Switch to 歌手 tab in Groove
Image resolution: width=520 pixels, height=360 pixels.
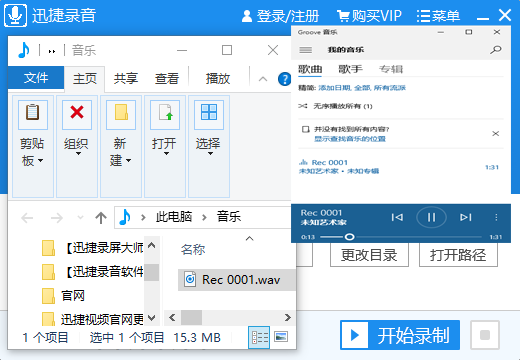point(350,69)
